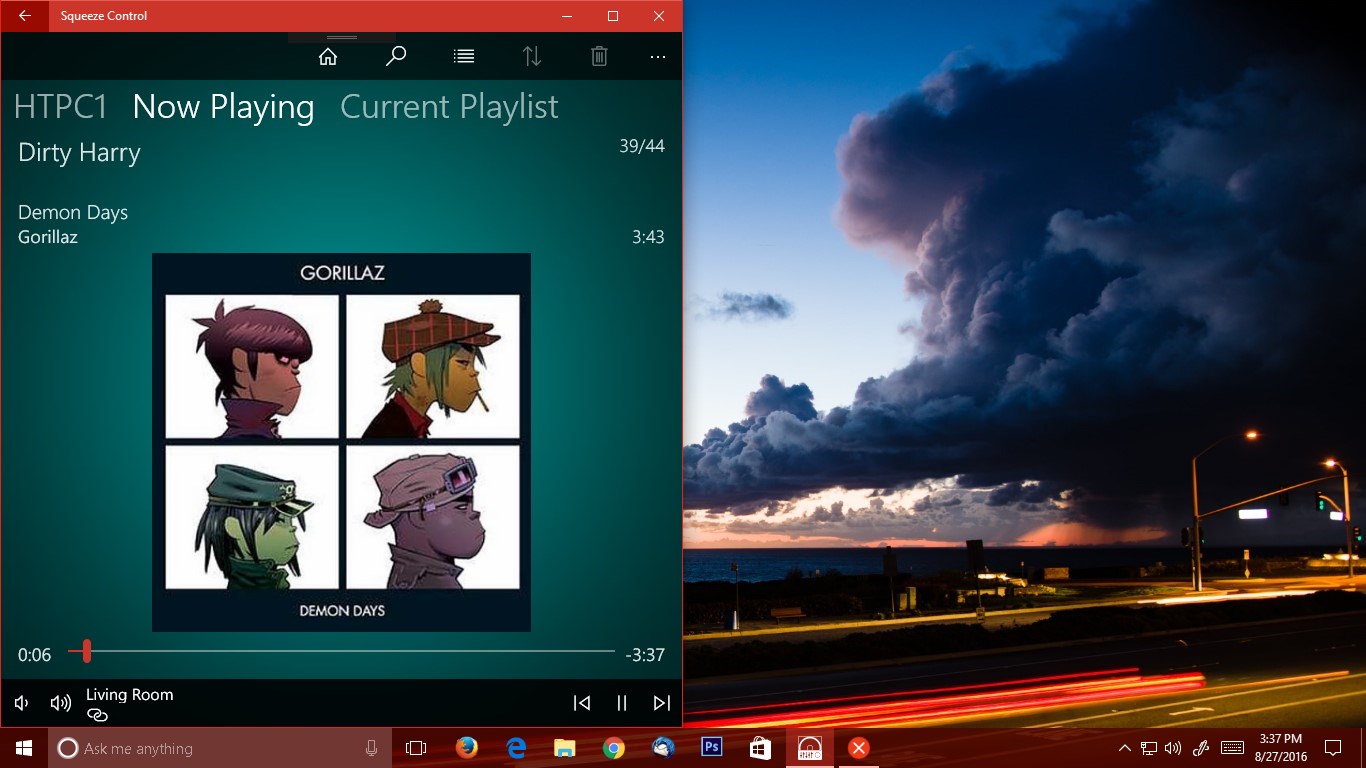Click the reorder arrows icon in toolbar
Screen dimensions: 1366x768
coord(531,56)
